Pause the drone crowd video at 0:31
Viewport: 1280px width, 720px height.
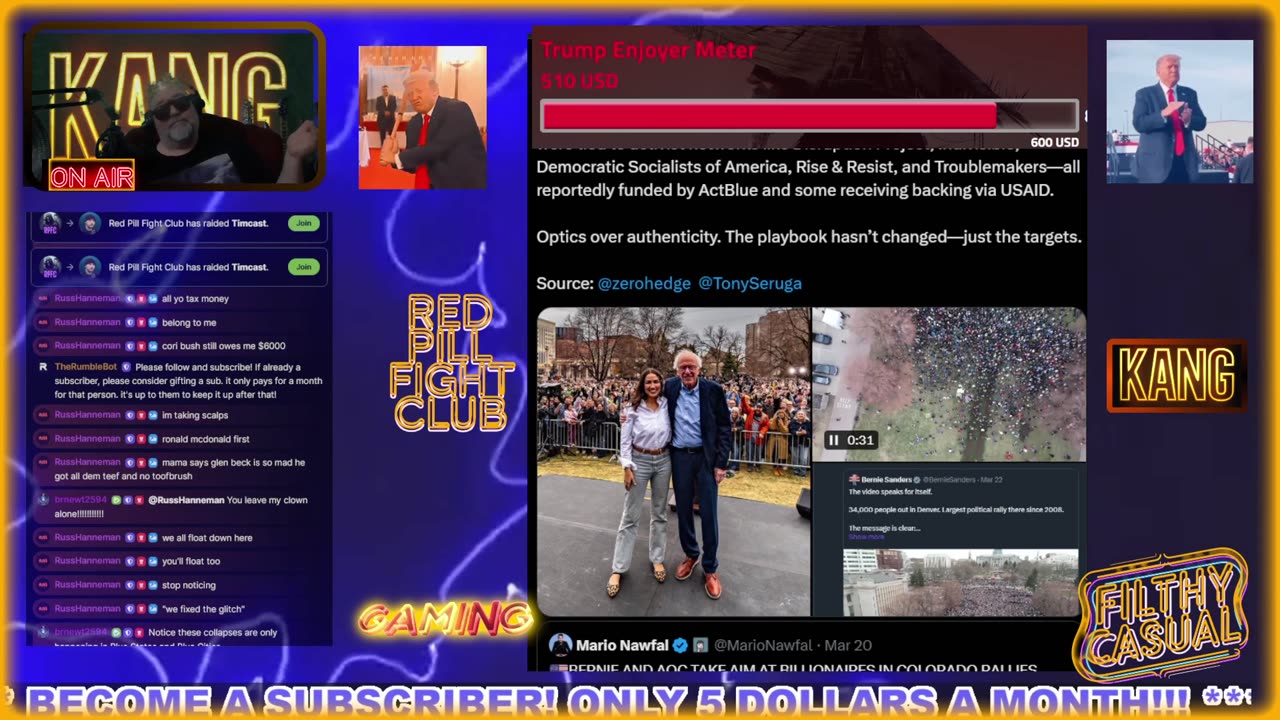click(833, 440)
